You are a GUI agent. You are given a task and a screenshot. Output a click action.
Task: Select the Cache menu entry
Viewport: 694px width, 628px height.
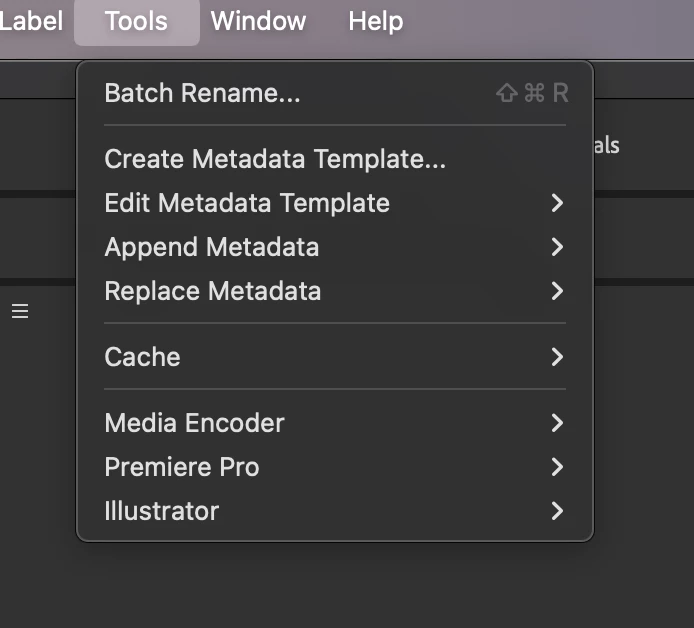[x=143, y=357]
